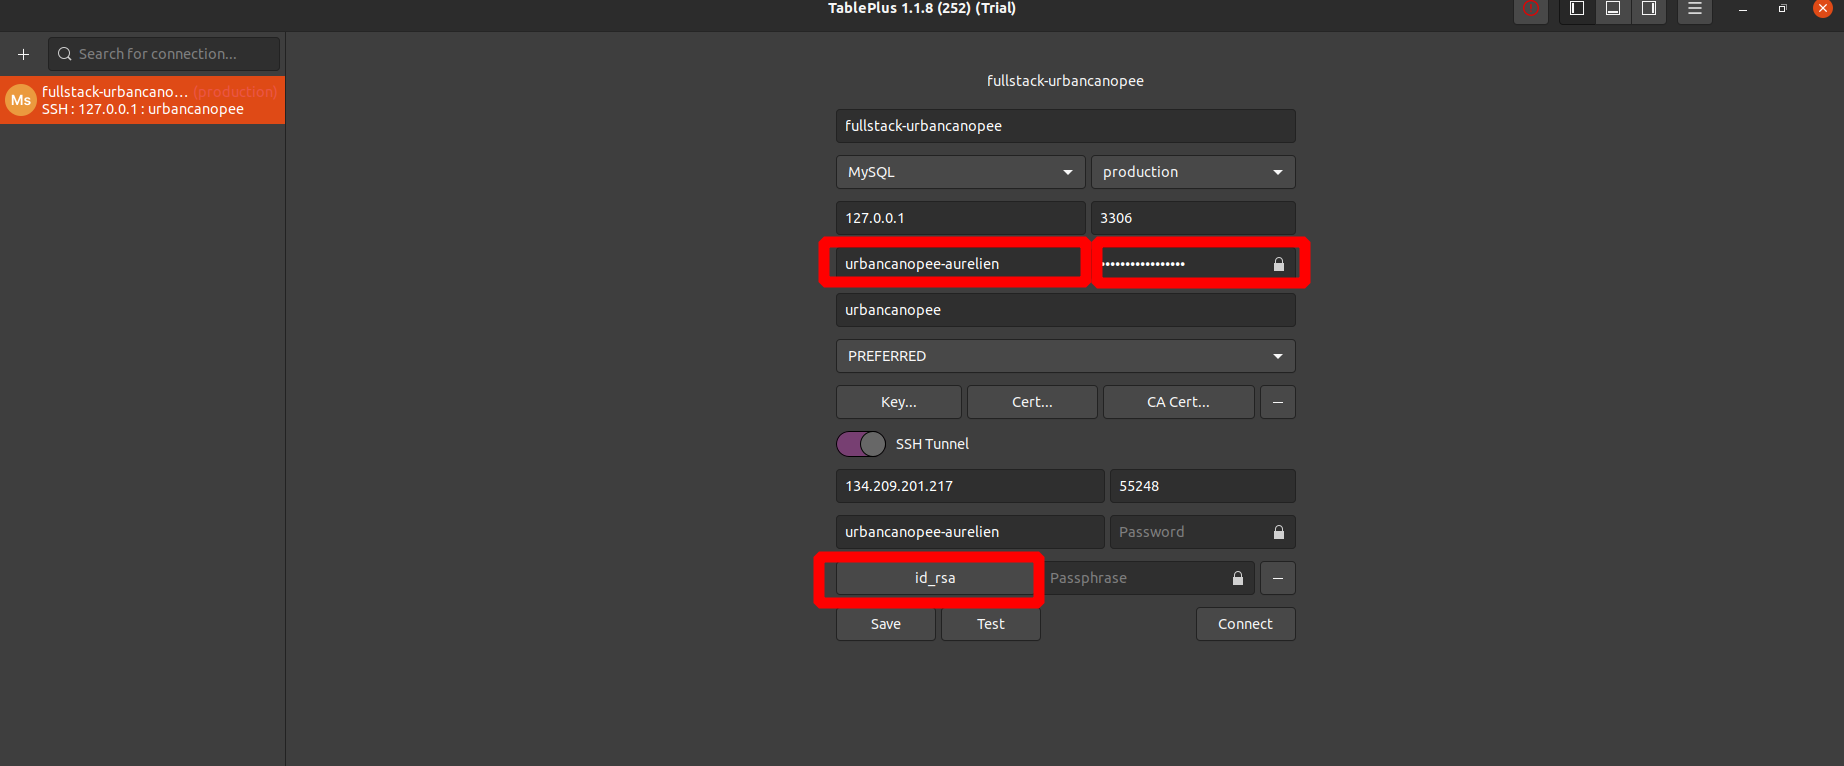Viewport: 1844px width, 766px height.
Task: Click the Test button
Action: click(x=990, y=624)
